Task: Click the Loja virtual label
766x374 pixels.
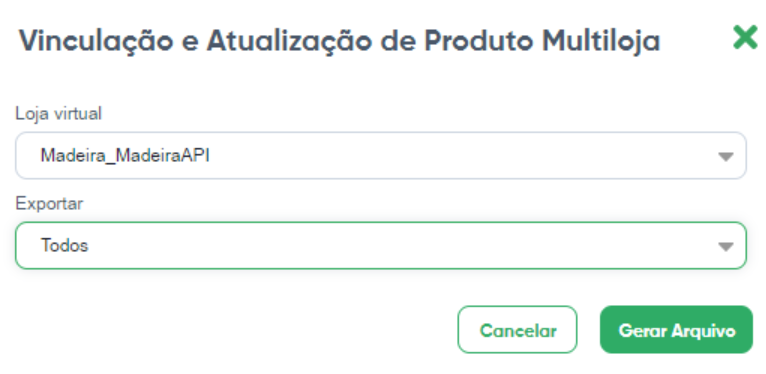Action: point(59,114)
